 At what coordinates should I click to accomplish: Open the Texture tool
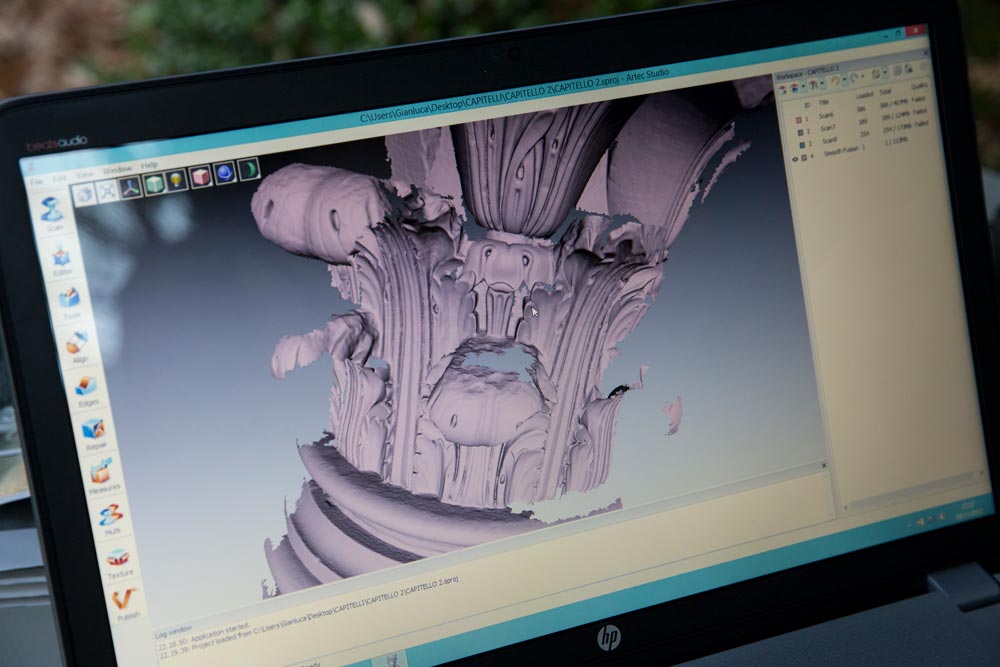coord(117,558)
